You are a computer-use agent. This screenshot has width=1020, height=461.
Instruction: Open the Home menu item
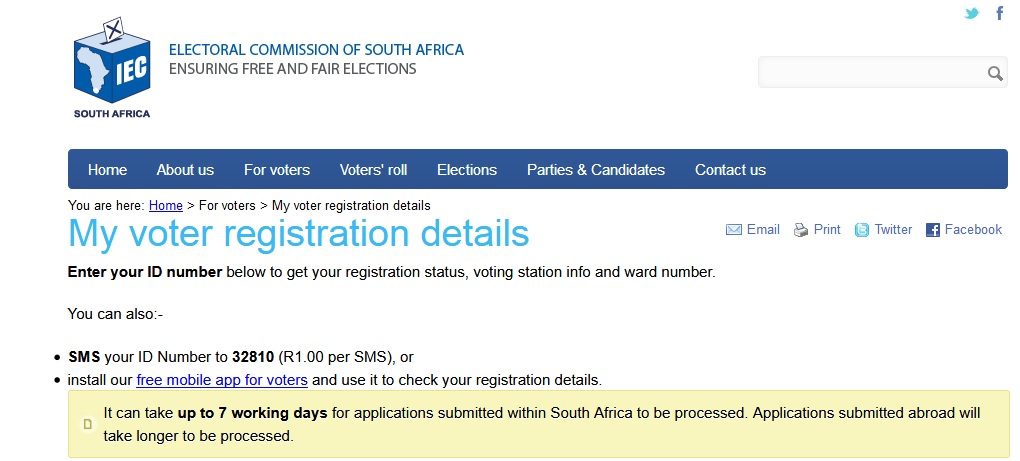click(x=107, y=170)
